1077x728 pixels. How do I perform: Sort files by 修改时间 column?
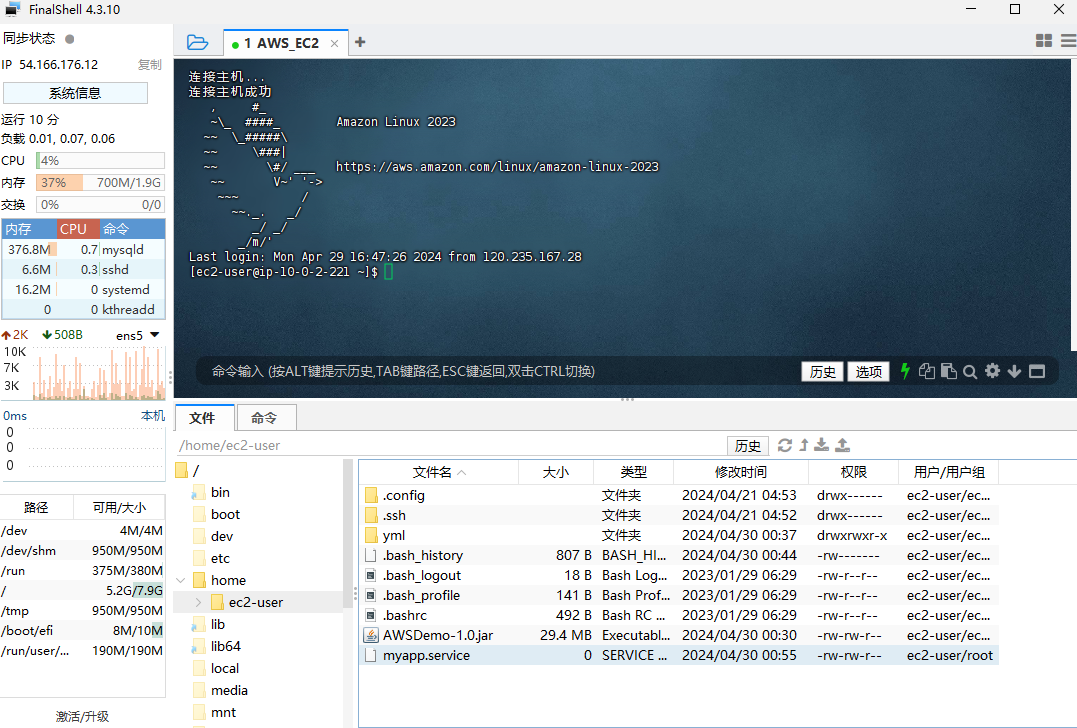740,472
